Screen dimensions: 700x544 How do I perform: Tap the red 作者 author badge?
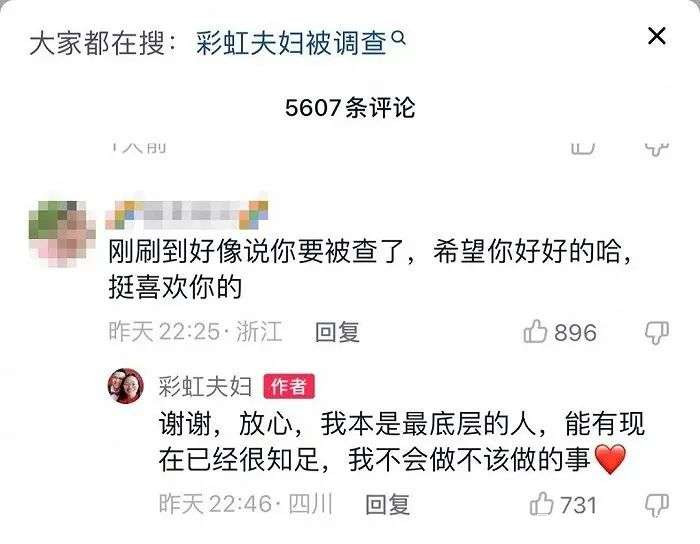tap(289, 386)
